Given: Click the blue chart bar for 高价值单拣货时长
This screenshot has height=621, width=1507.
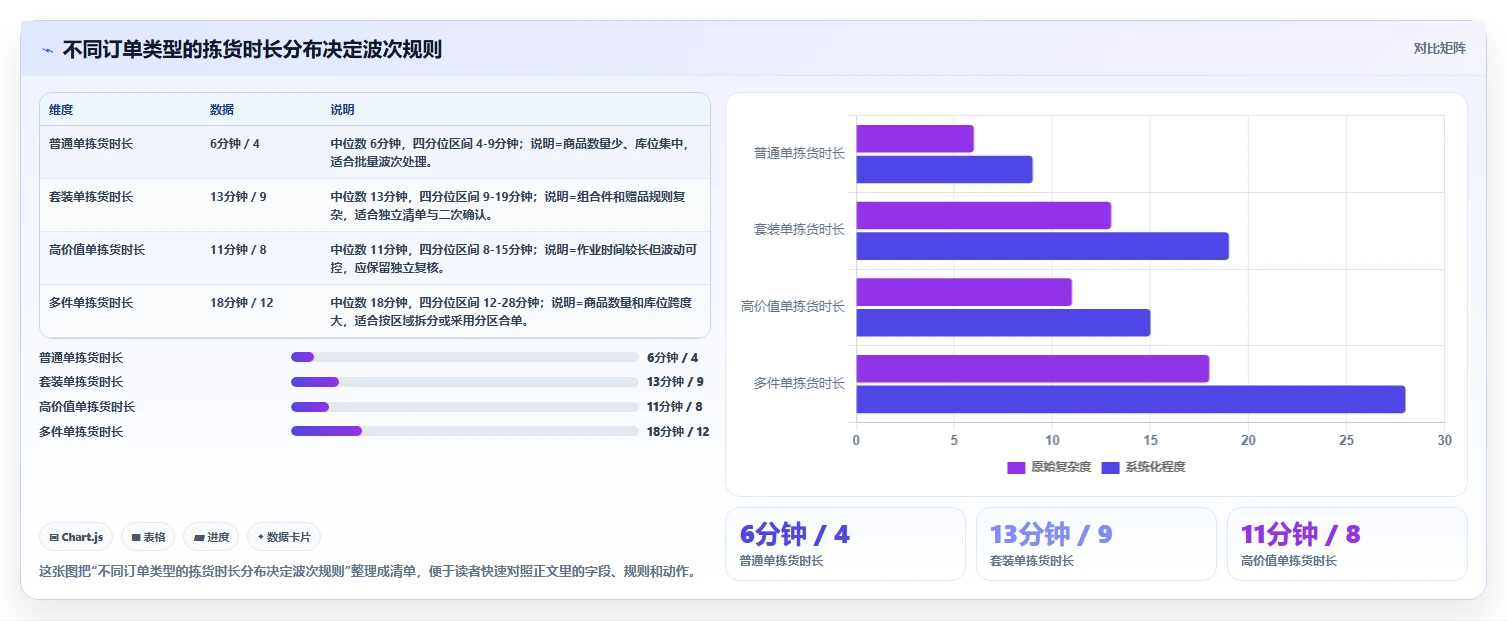Looking at the screenshot, I should [1003, 323].
